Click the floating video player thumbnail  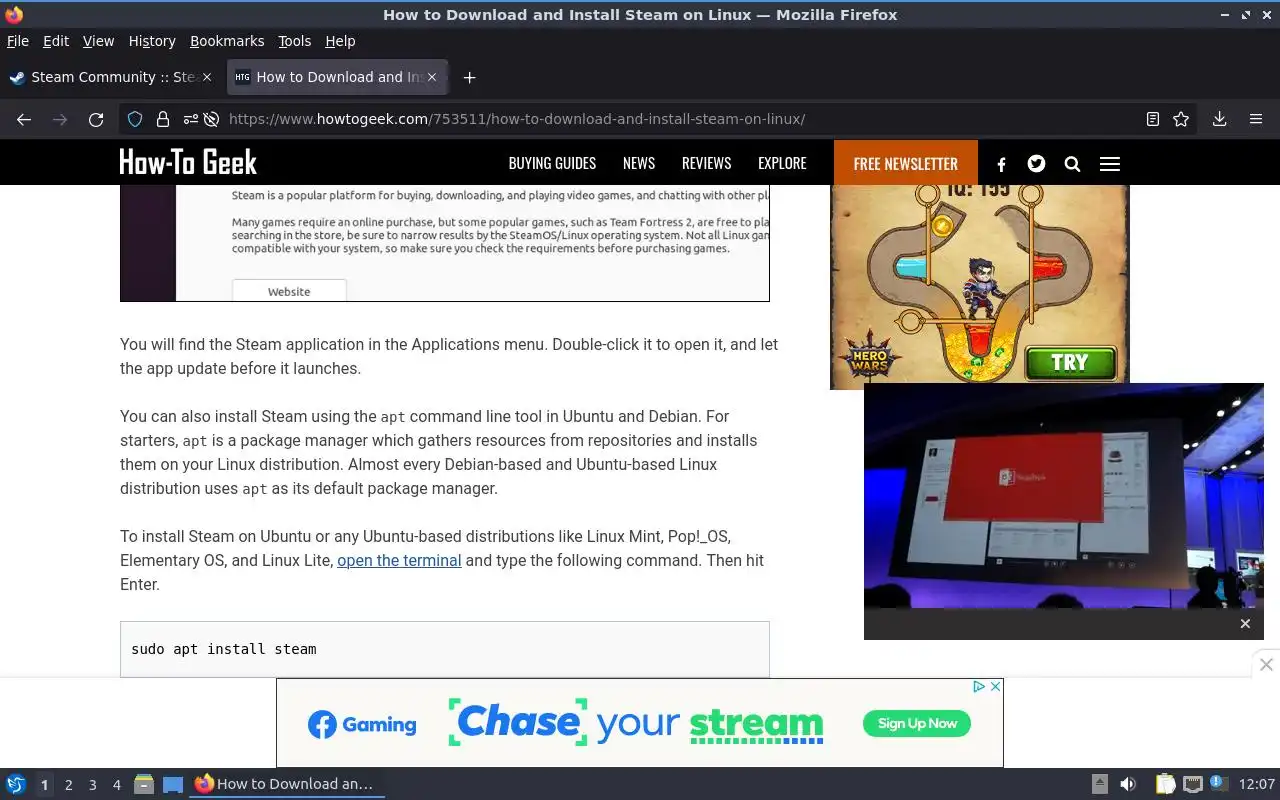pyautogui.click(x=1064, y=496)
